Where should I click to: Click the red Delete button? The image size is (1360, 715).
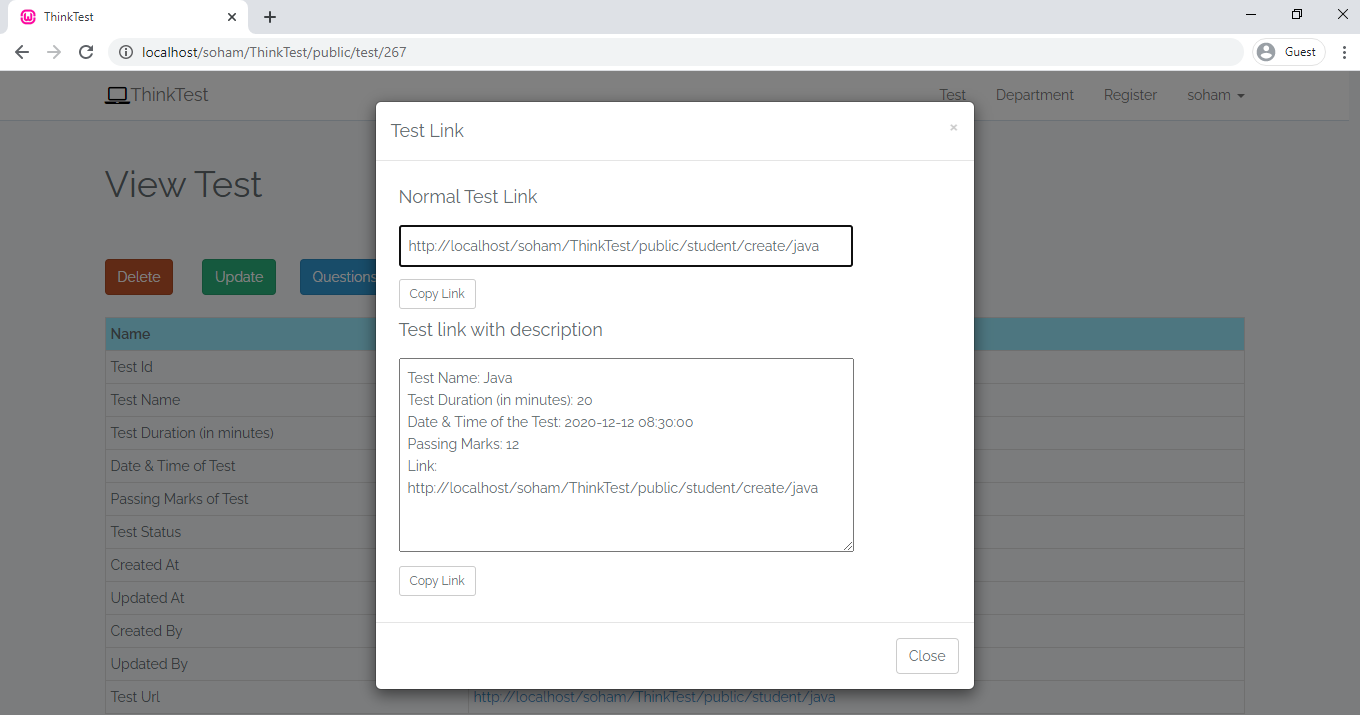tap(139, 277)
